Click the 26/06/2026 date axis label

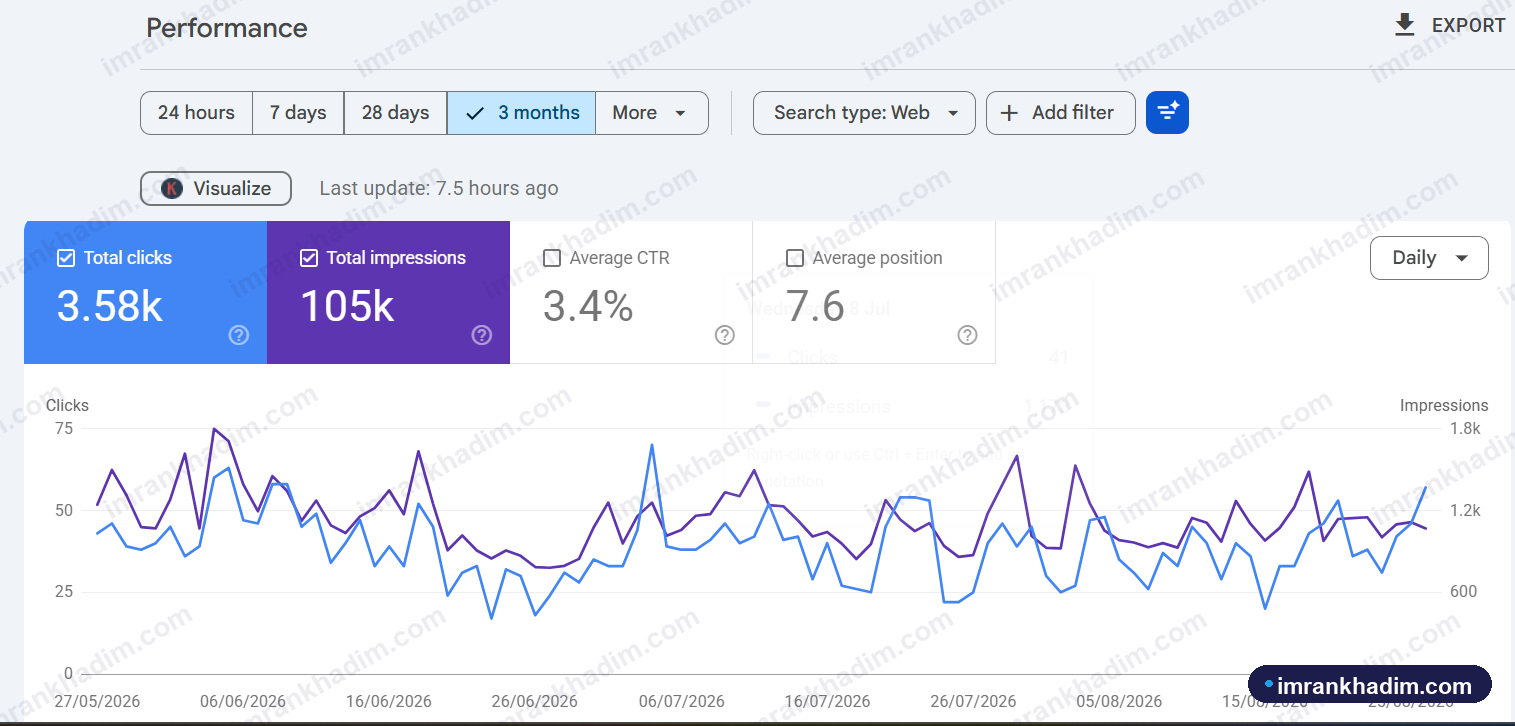535,702
